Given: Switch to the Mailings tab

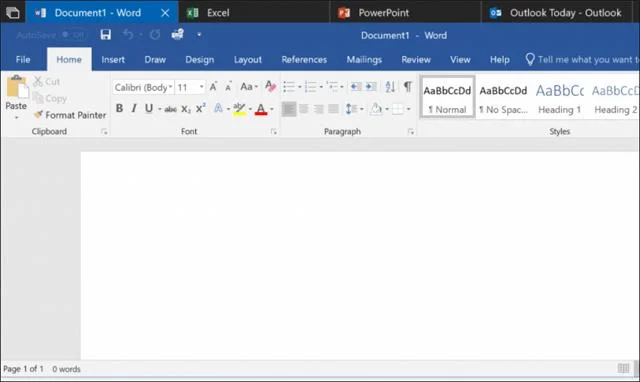Looking at the screenshot, I should [x=364, y=60].
